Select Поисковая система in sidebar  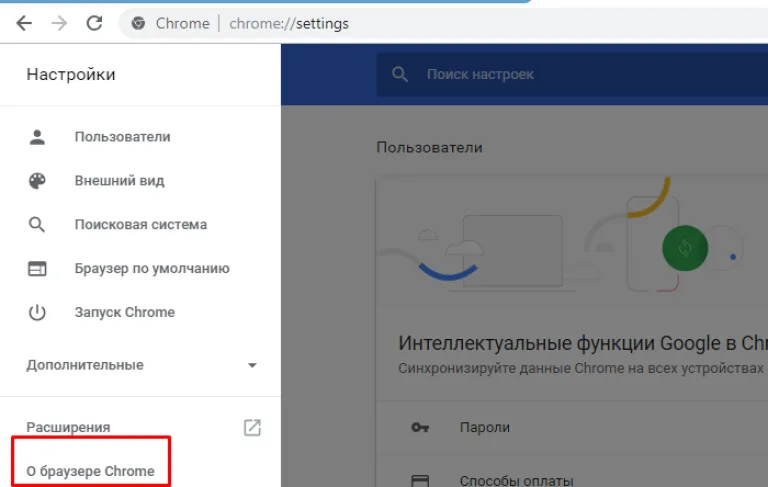tap(141, 224)
